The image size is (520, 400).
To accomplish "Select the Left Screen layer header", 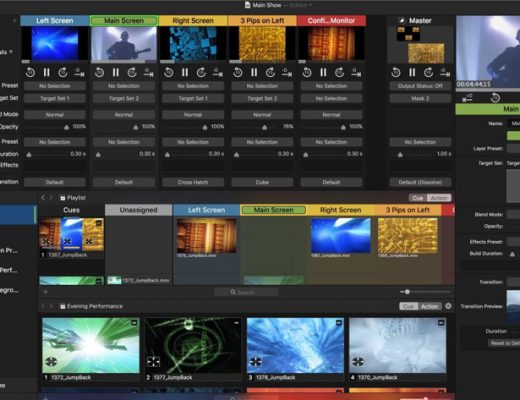I will [x=55, y=21].
